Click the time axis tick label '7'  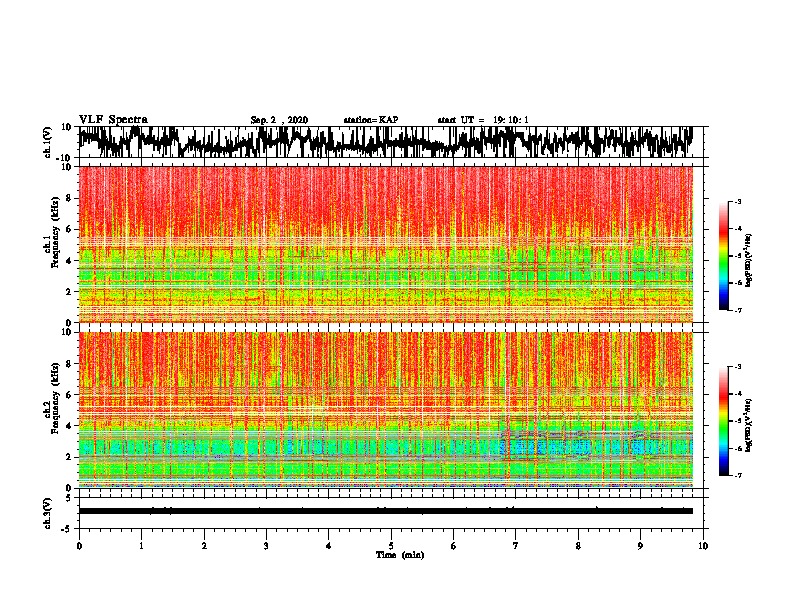pos(516,546)
